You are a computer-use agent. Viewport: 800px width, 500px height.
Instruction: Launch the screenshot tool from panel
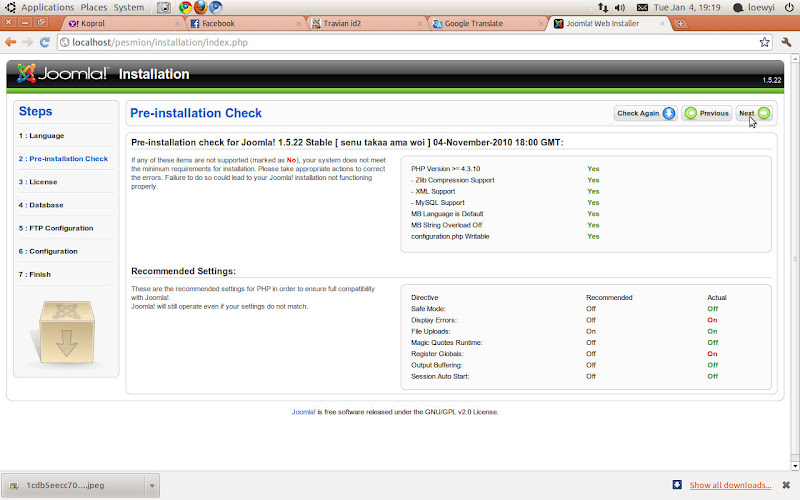164,7
